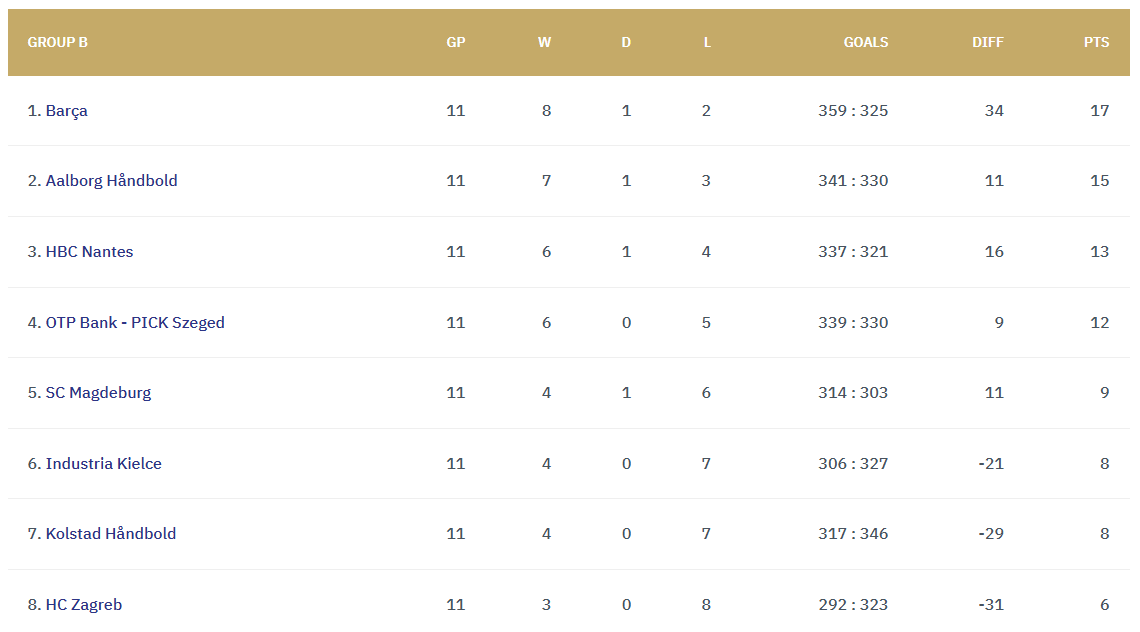1140x632 pixels.
Task: Click Barça's 359 : 325 goals value
Action: (x=853, y=111)
